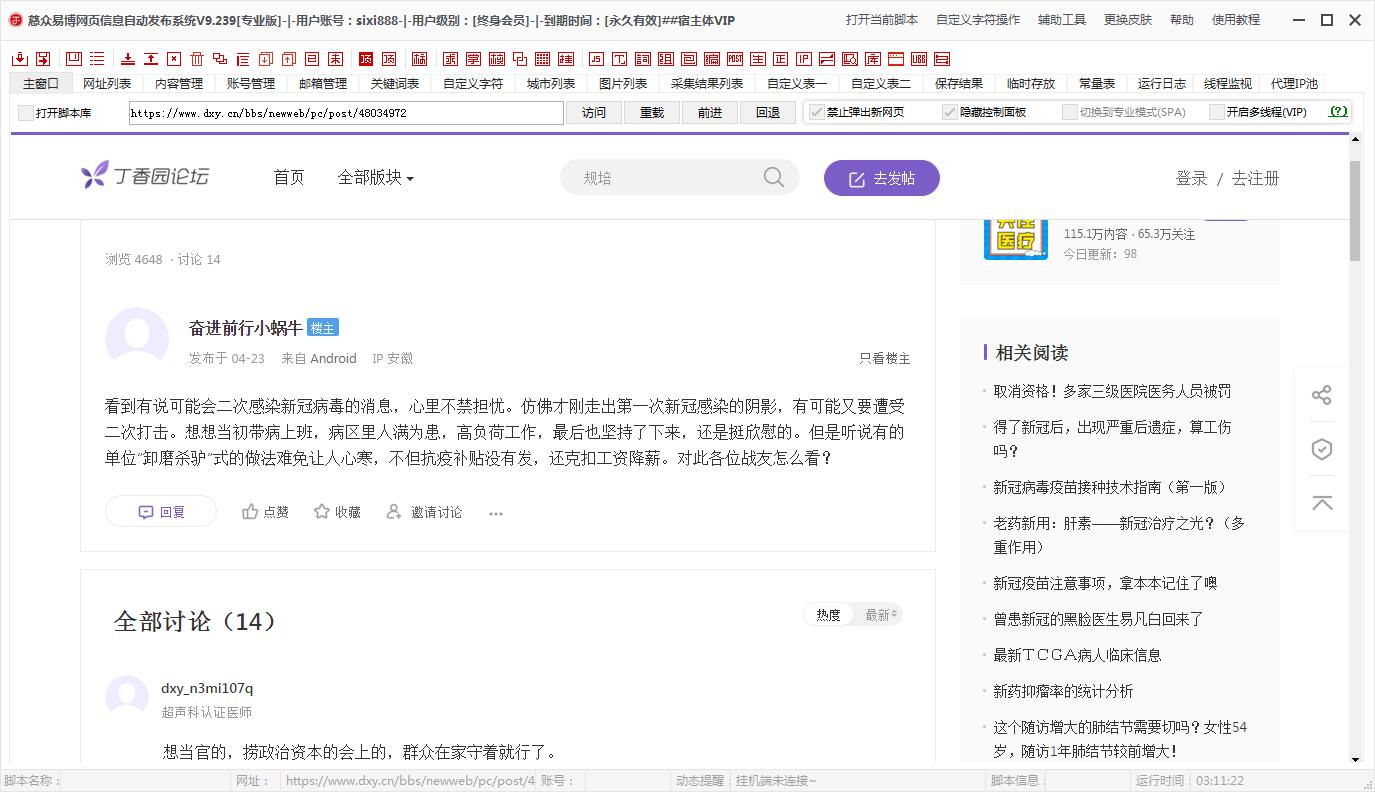The width and height of the screenshot is (1375, 792).
Task: Select the 关键词表 tab
Action: 395,84
